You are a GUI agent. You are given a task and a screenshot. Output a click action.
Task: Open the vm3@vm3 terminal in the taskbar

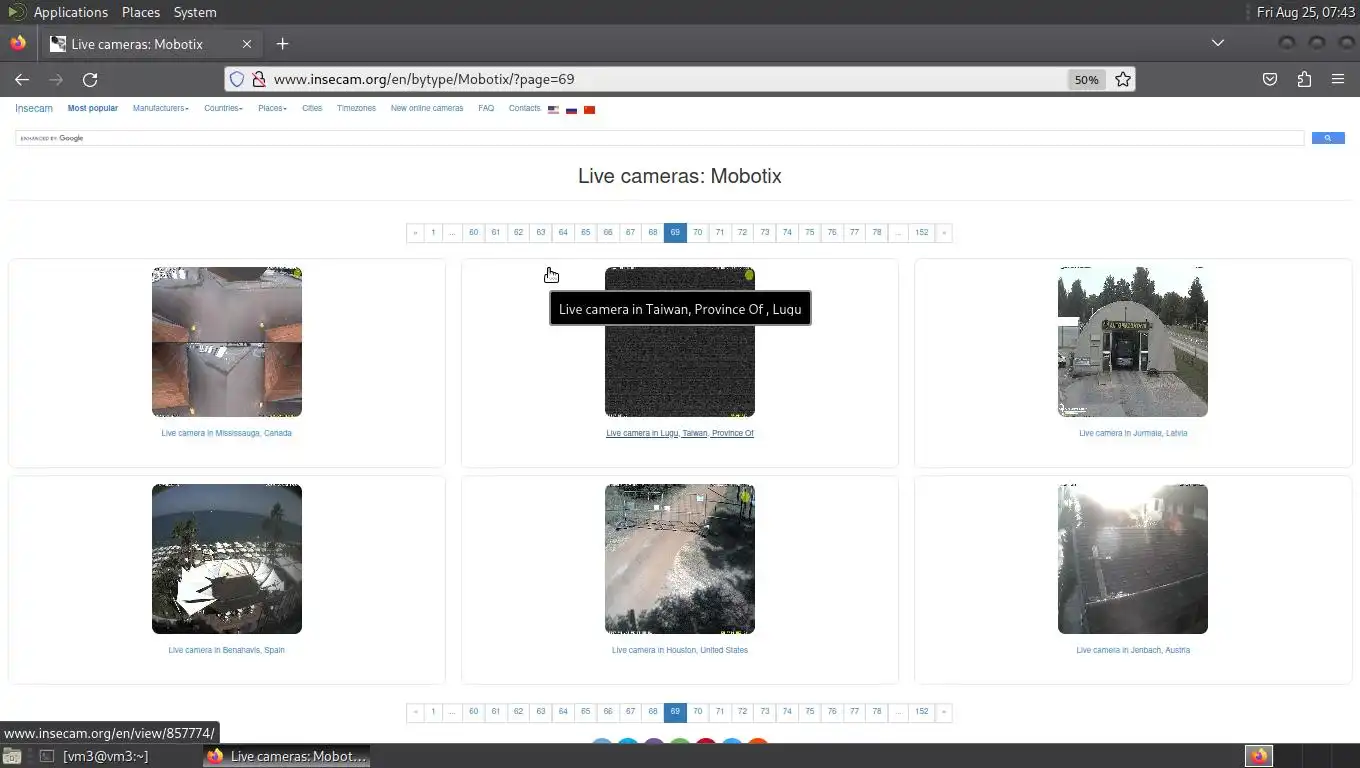(93, 756)
